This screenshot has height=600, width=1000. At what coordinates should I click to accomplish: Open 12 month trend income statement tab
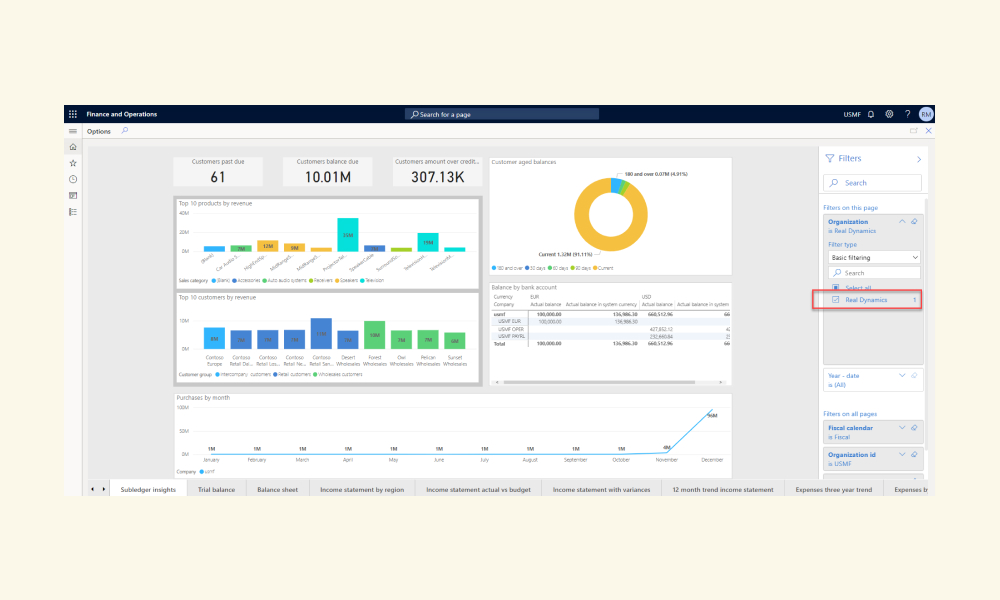pos(723,489)
